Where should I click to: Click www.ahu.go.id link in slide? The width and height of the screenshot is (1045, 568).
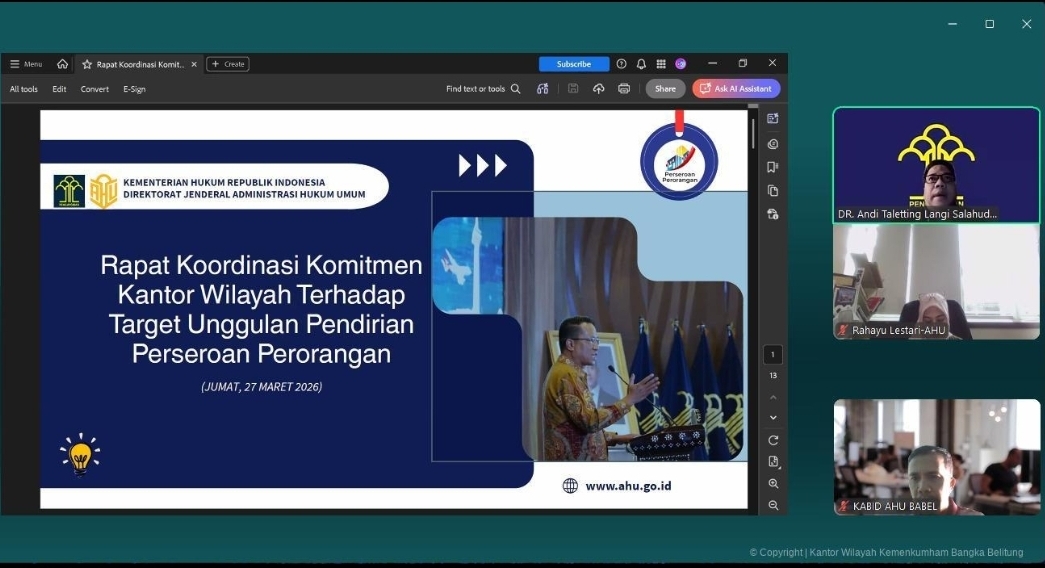pos(628,486)
